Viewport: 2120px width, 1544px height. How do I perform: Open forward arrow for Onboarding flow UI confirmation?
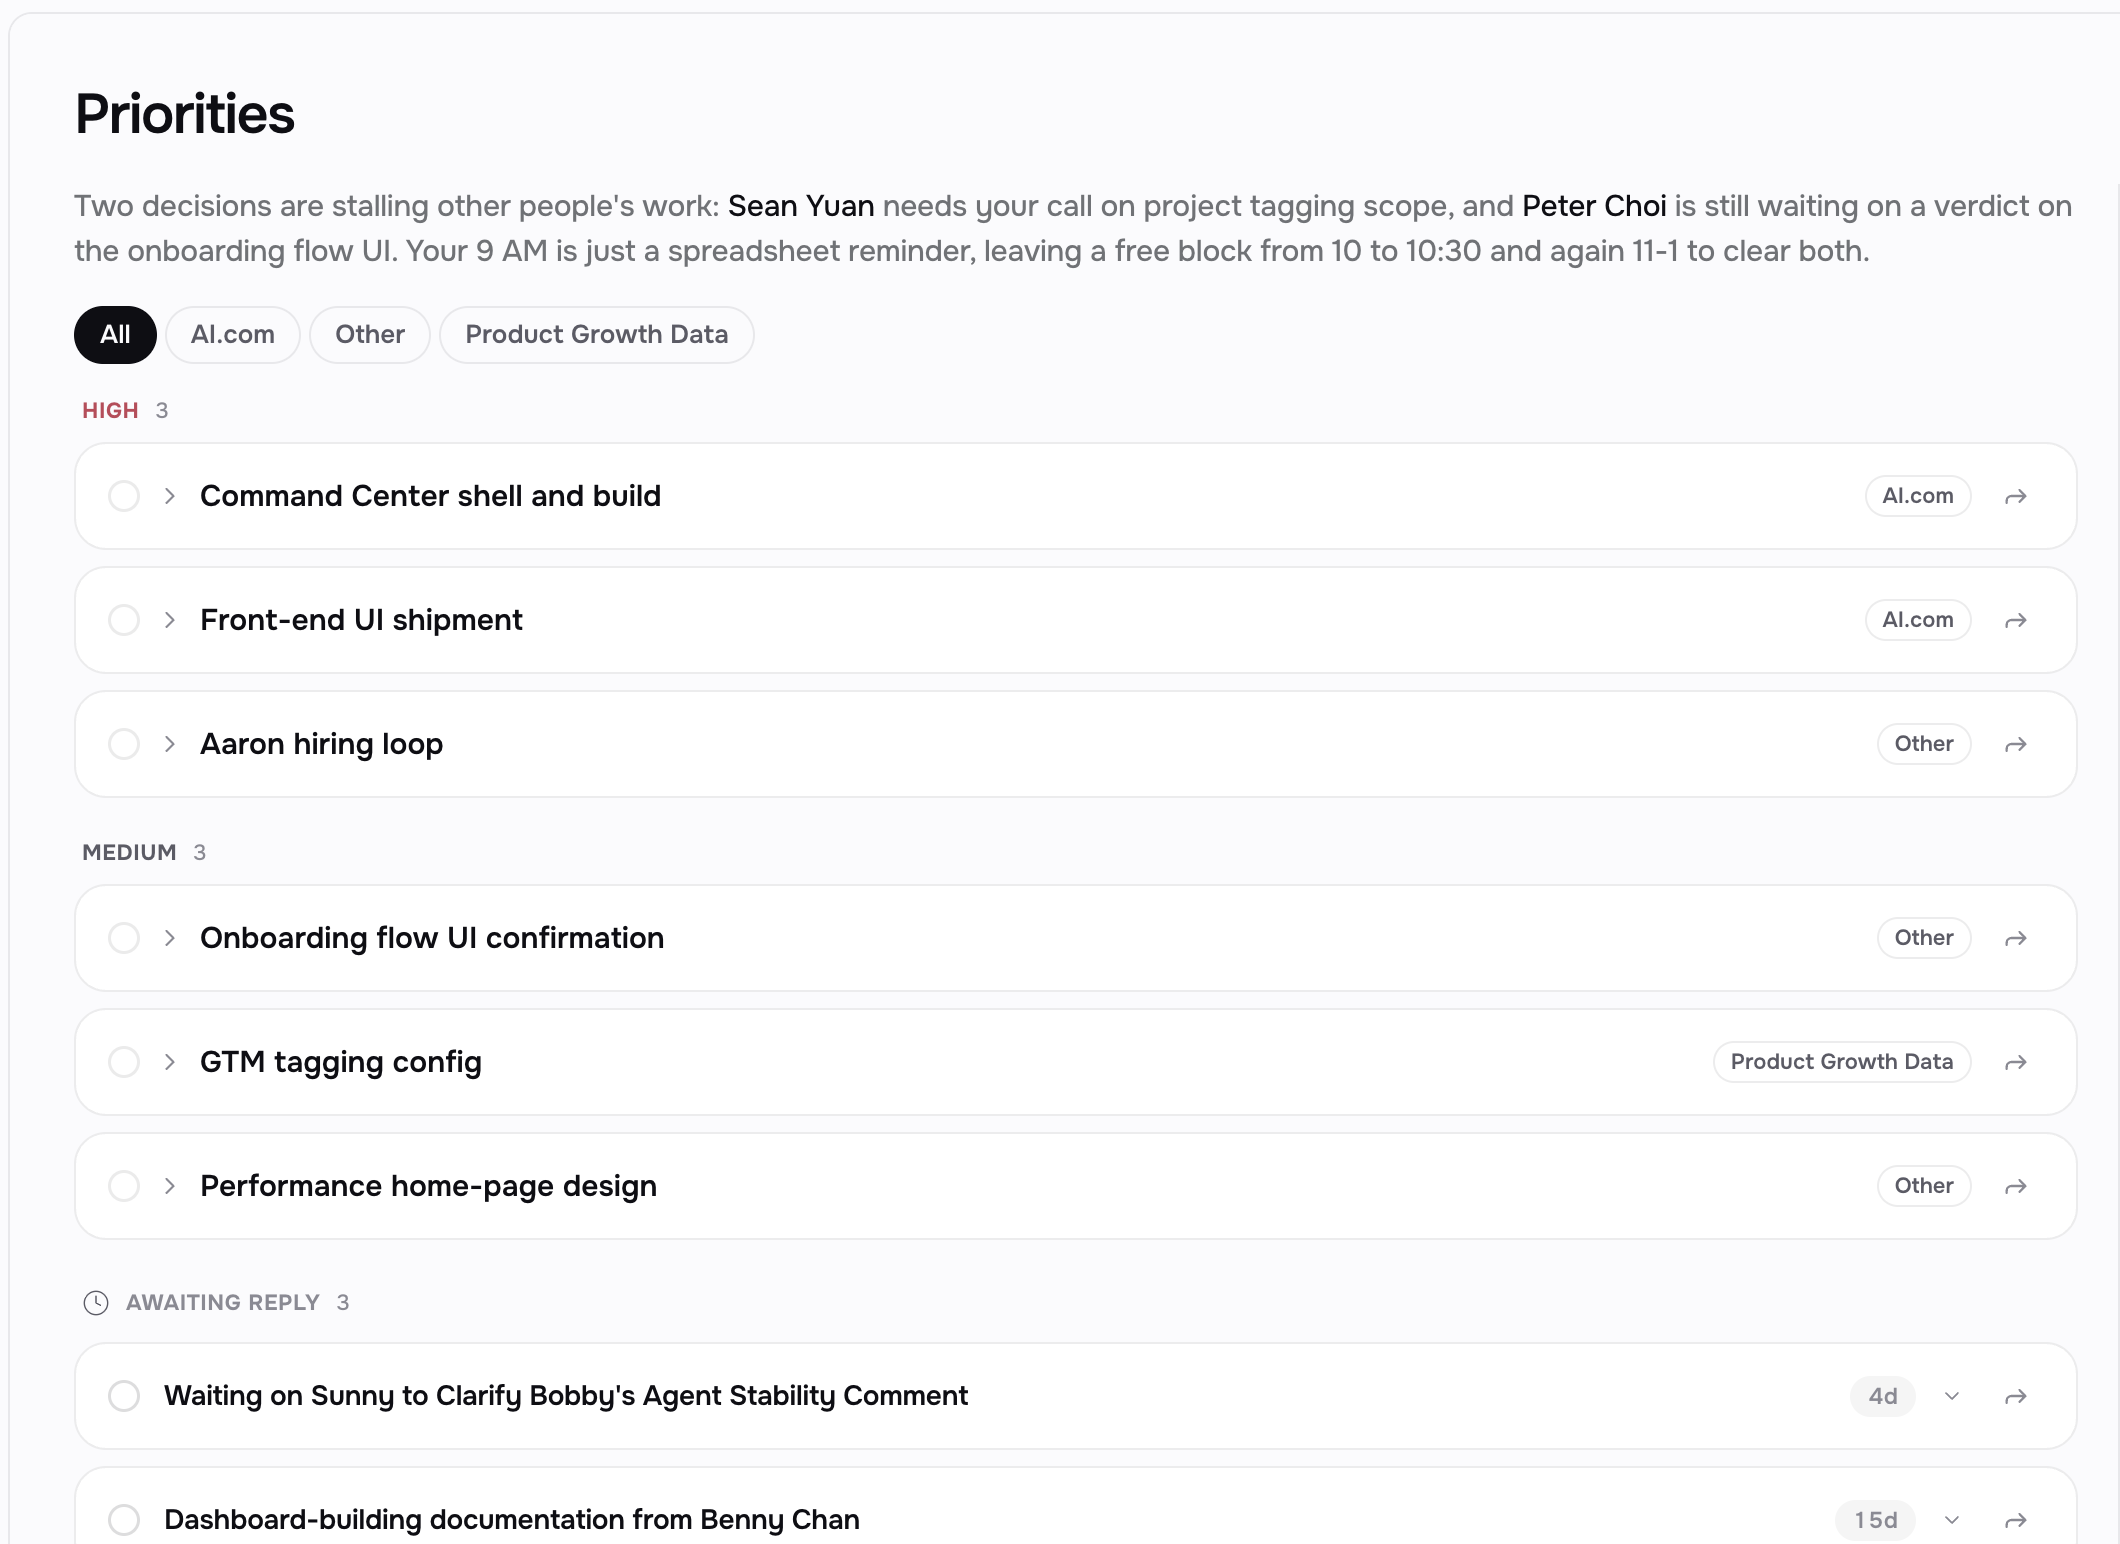click(2016, 938)
